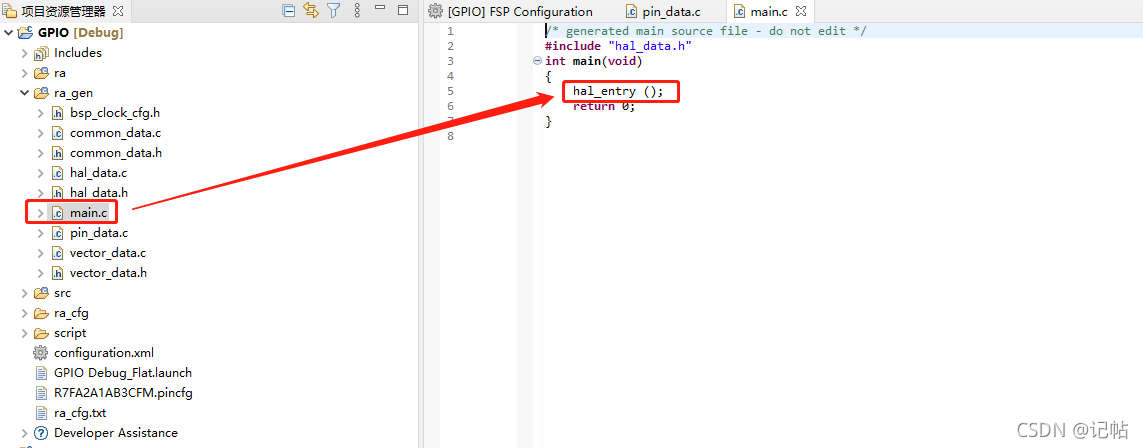
Task: Collapse the GPIO [Debug] project node
Action: (x=8, y=33)
